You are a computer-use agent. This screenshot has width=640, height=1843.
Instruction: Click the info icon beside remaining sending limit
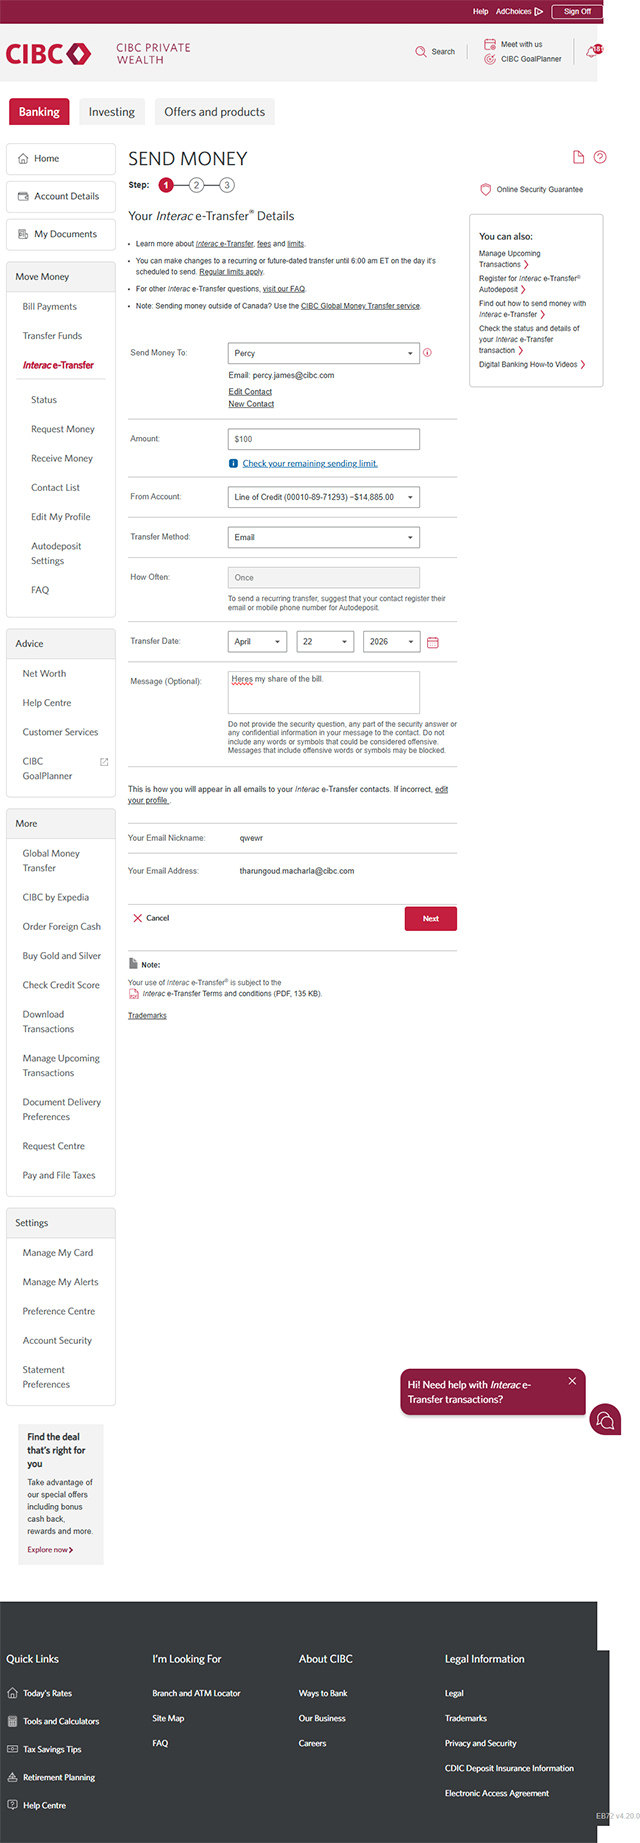[x=233, y=464]
